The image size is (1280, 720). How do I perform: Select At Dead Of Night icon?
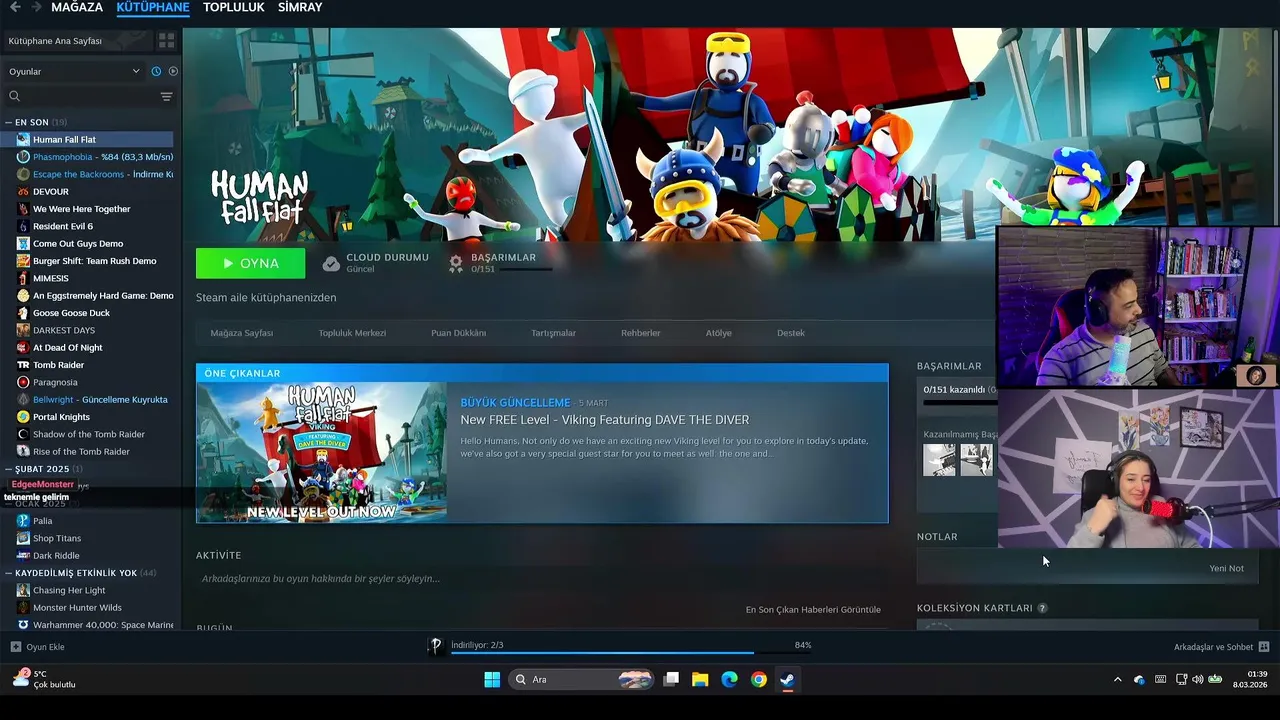point(23,348)
